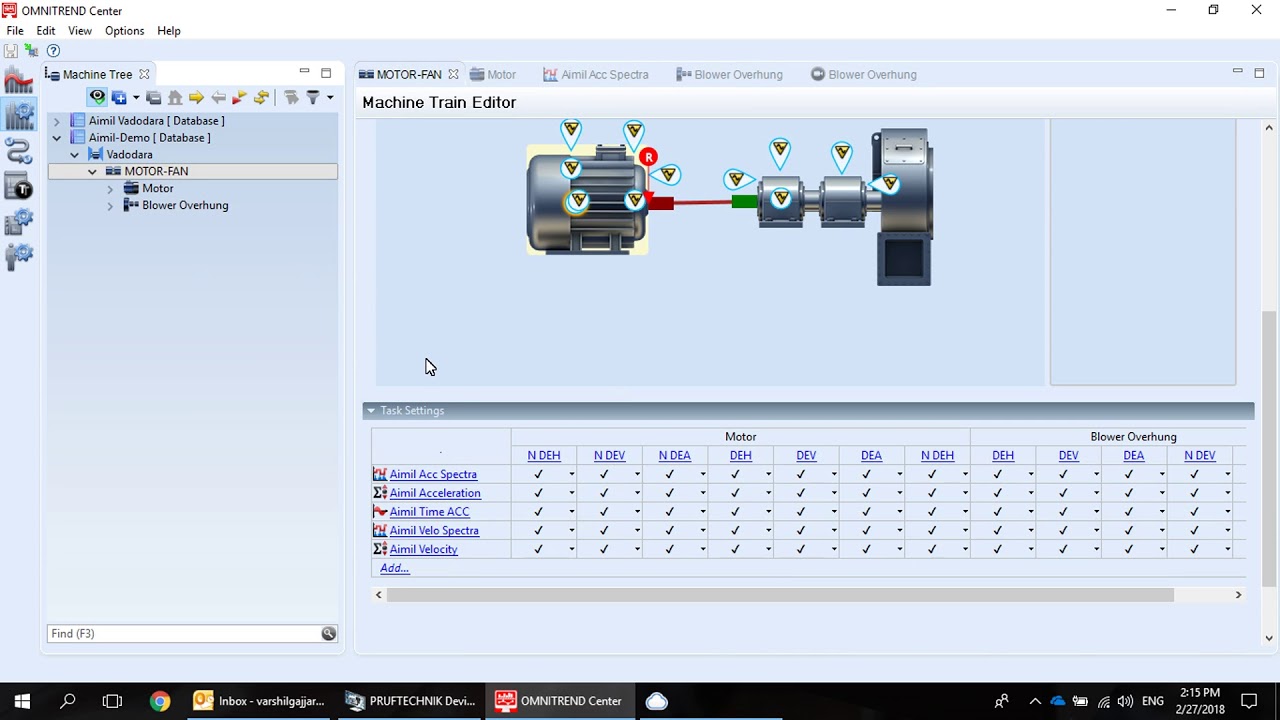The width and height of the screenshot is (1280, 720).
Task: Click the Home icon in Machine Tree toolbar
Action: point(175,97)
